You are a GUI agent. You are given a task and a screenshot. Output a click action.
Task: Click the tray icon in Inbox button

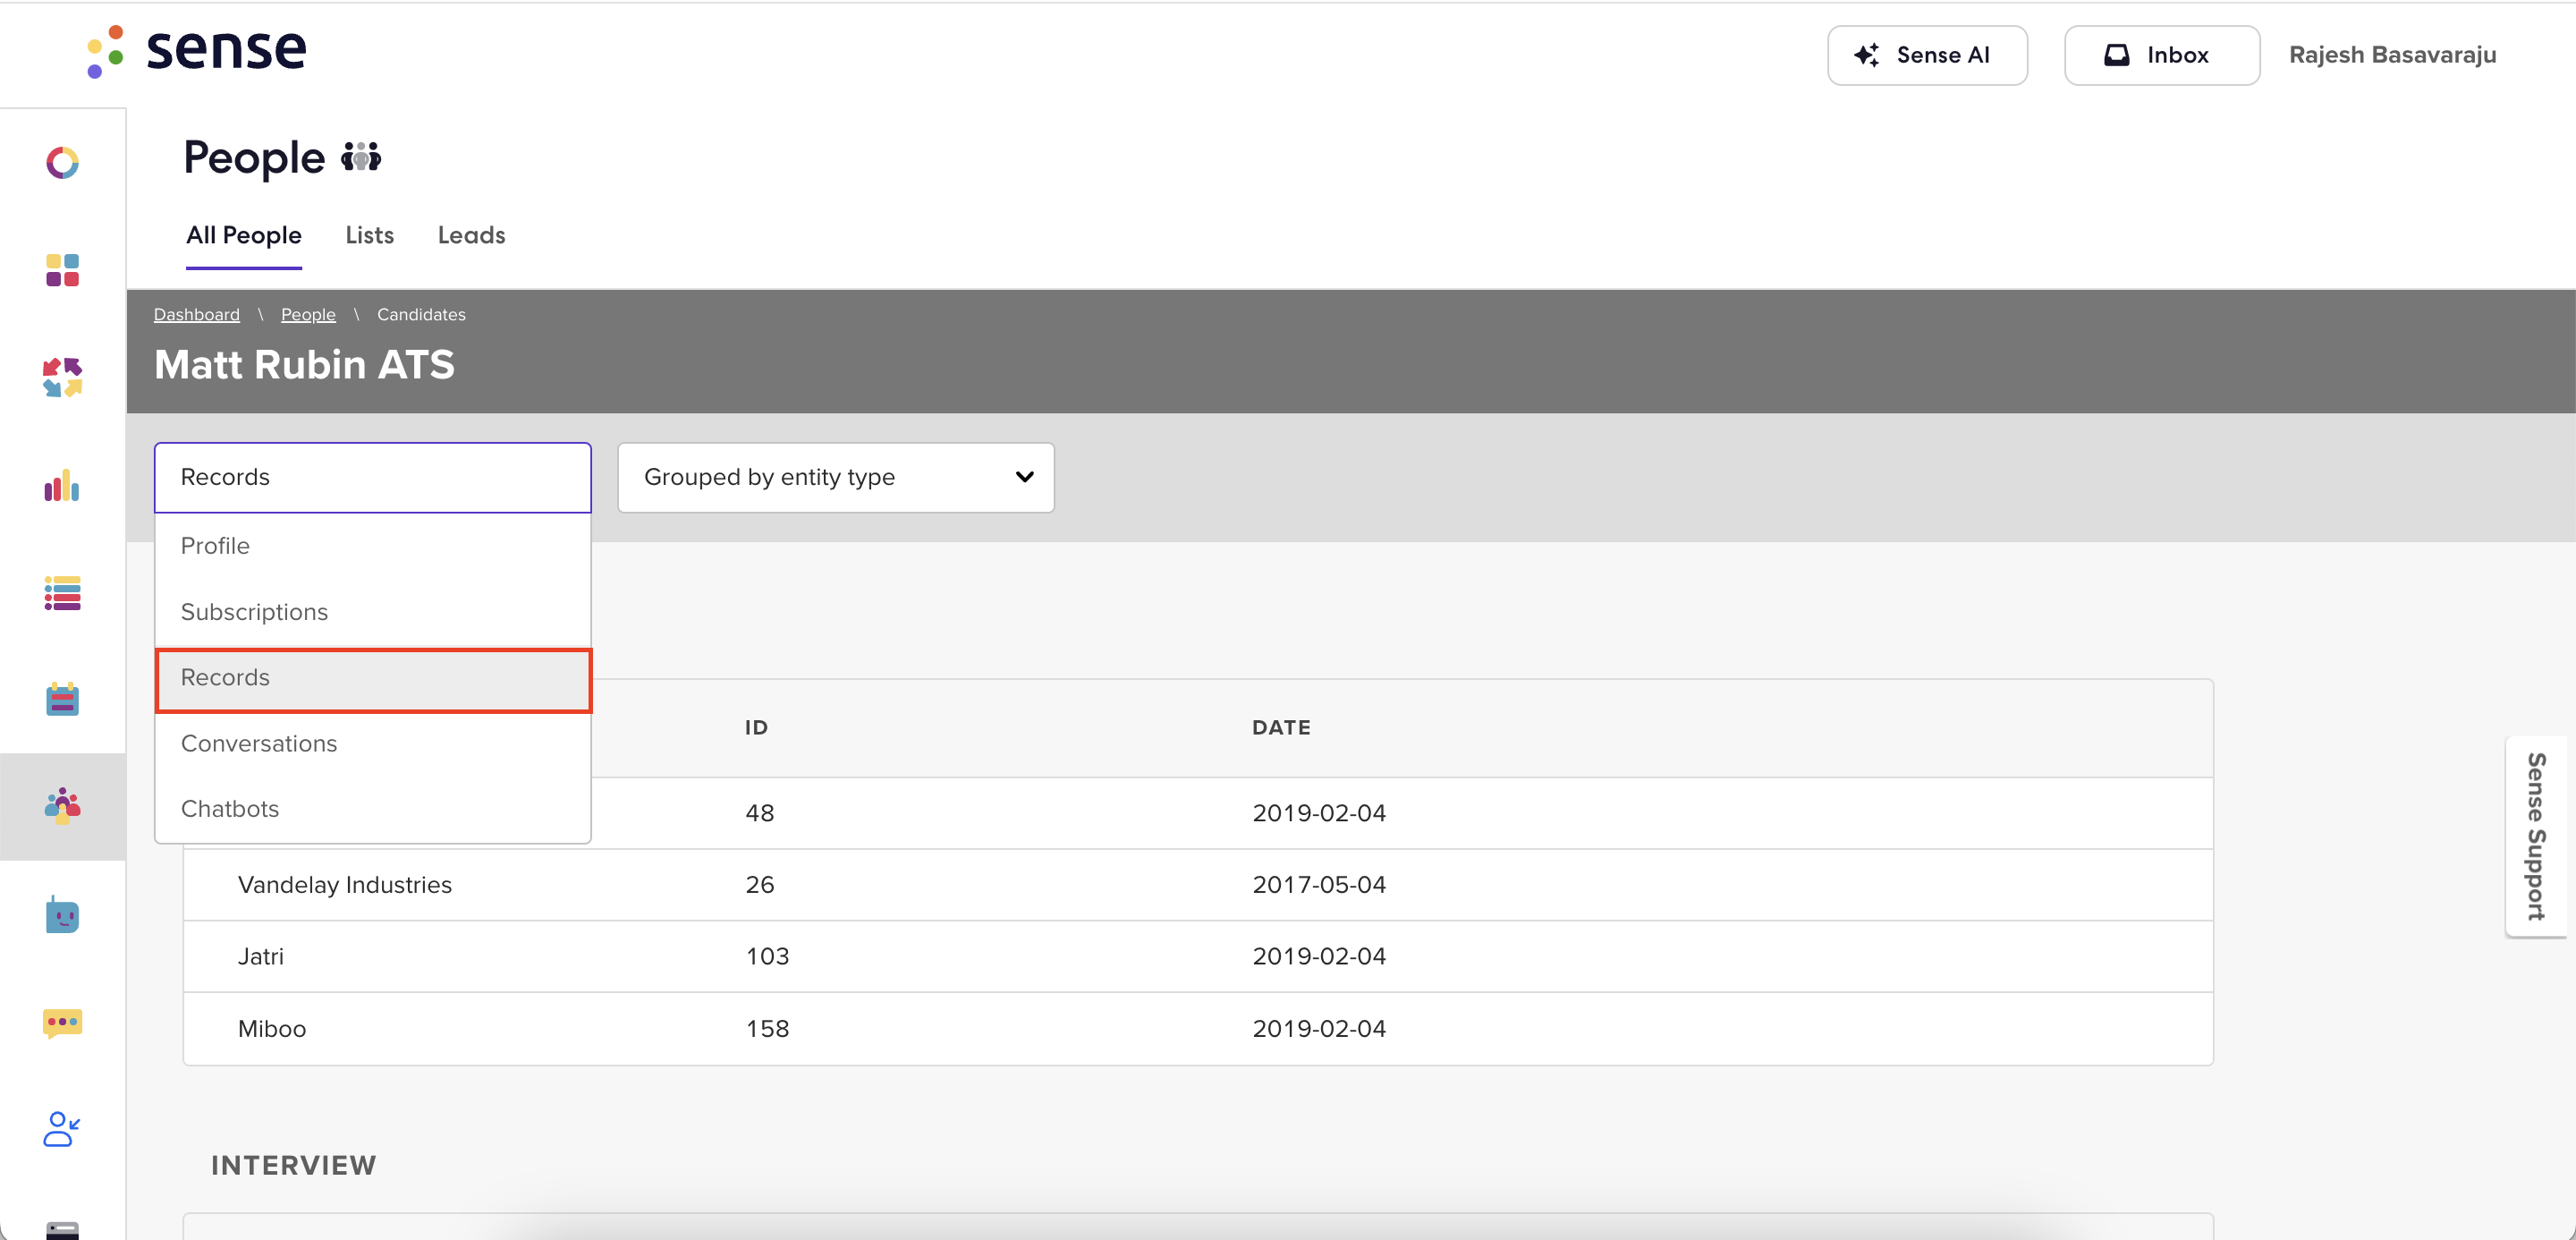[x=2116, y=55]
